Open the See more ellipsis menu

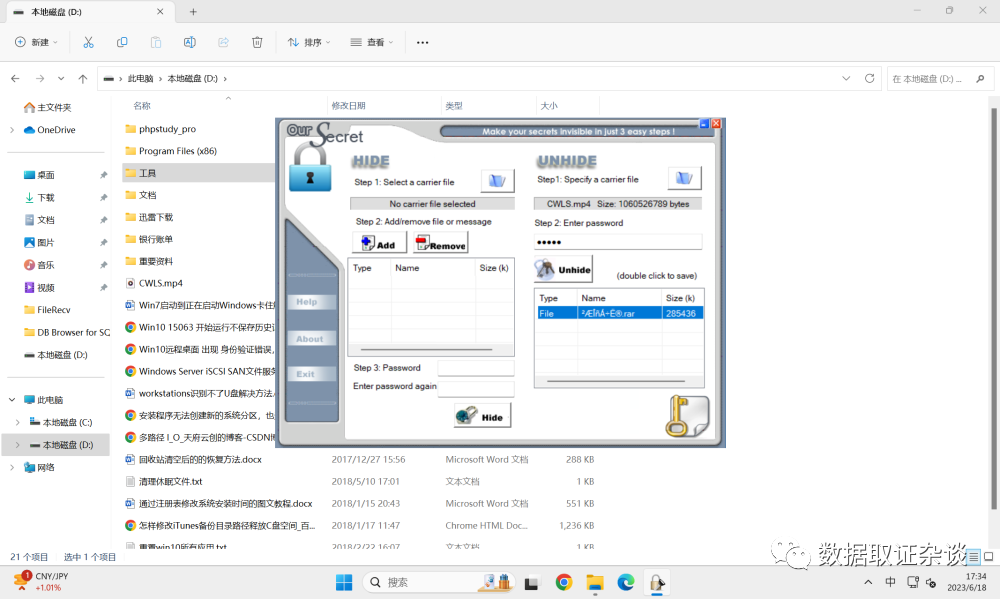(422, 42)
